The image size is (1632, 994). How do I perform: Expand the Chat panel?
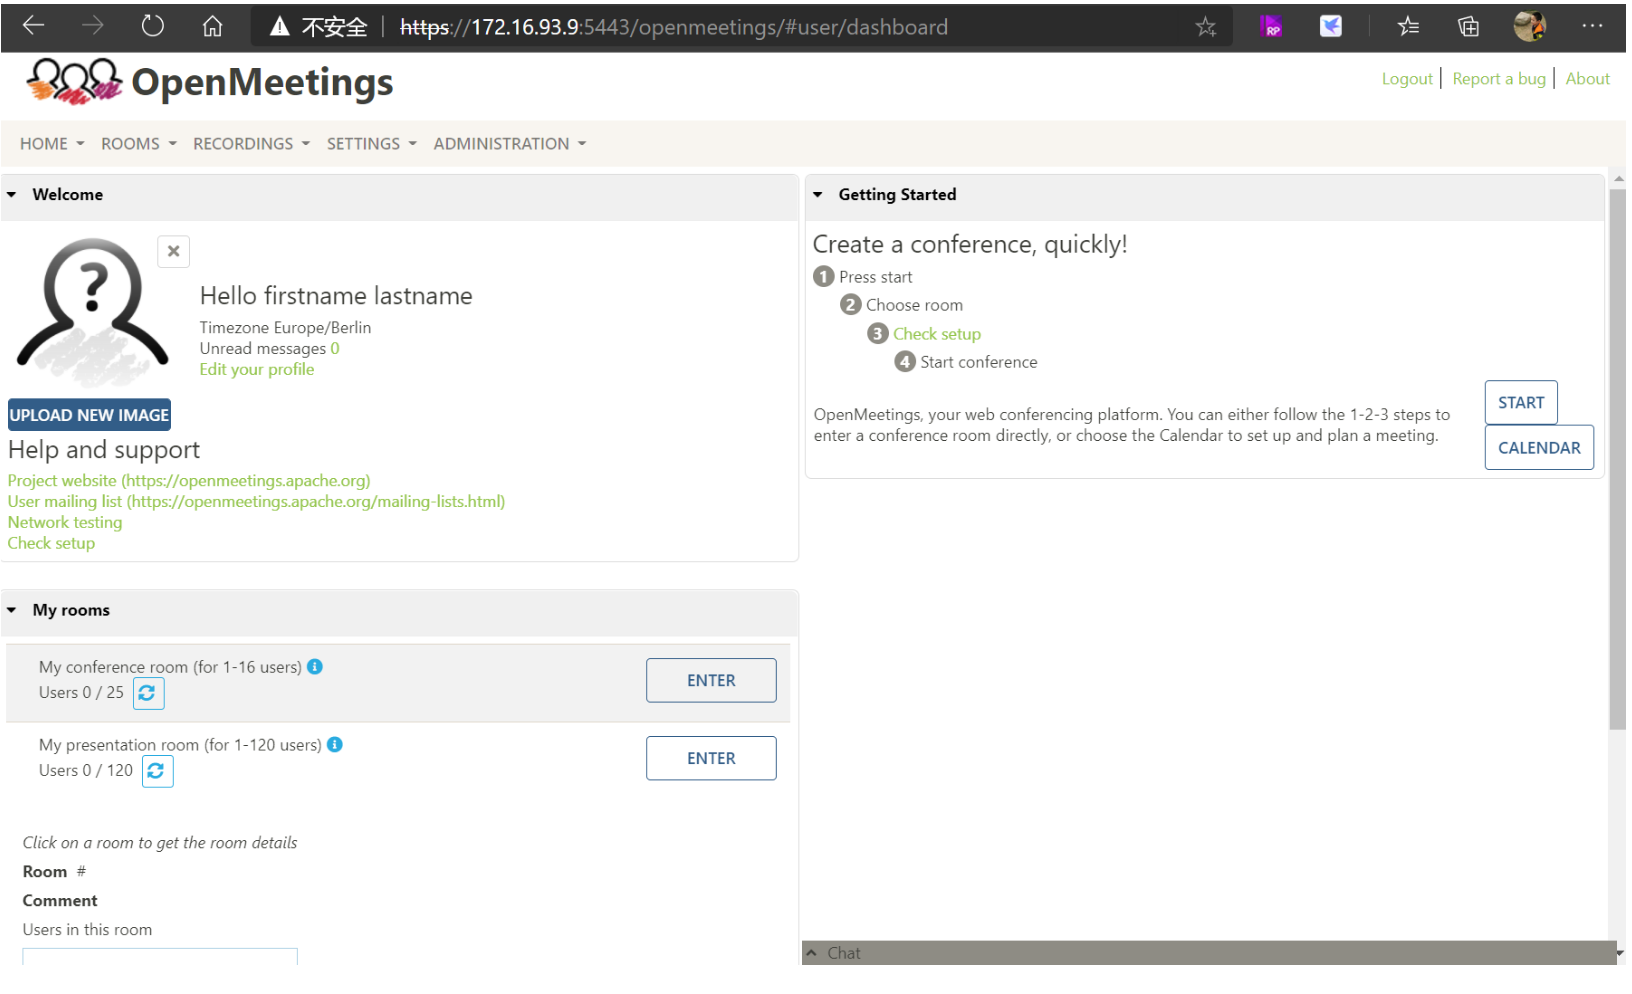(x=812, y=953)
